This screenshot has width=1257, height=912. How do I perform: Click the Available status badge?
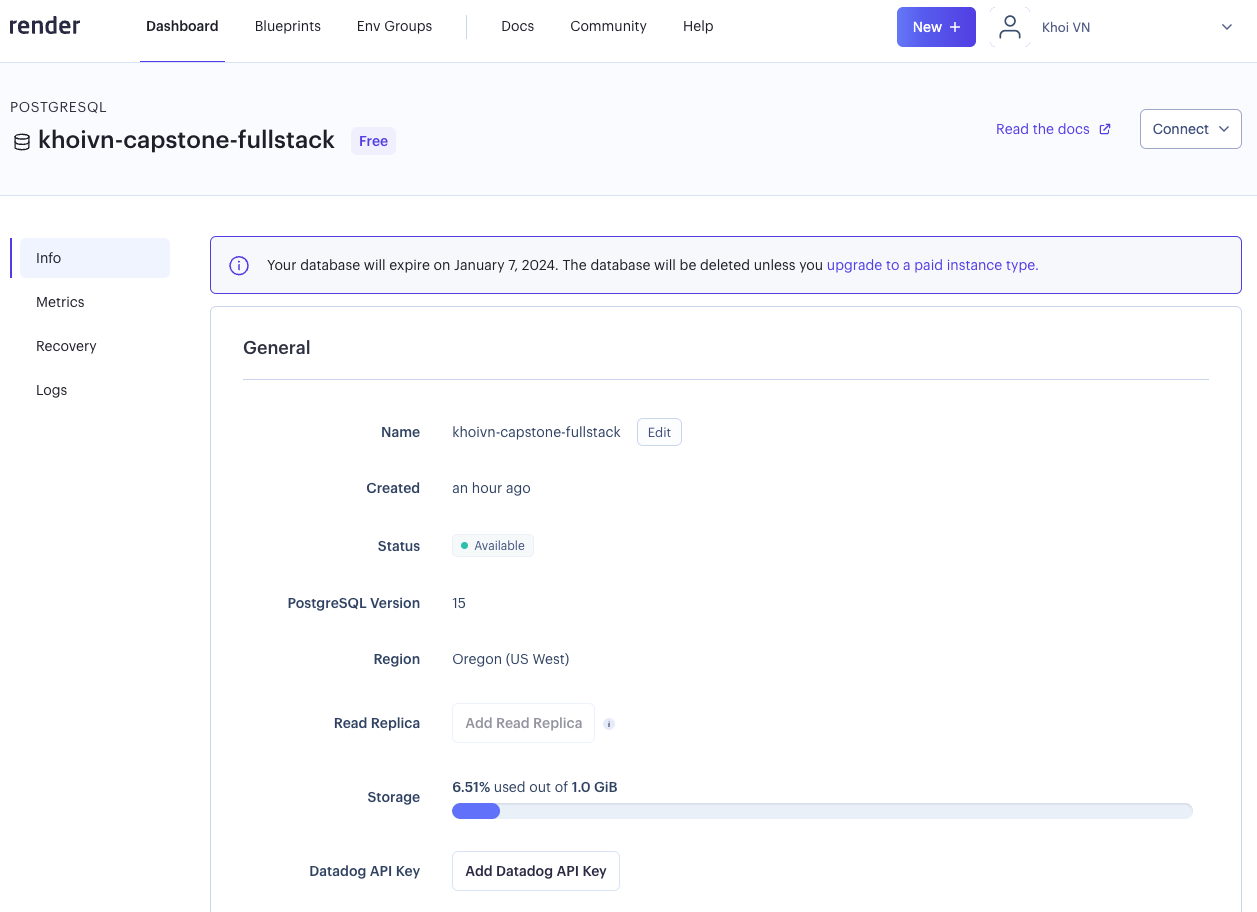493,546
